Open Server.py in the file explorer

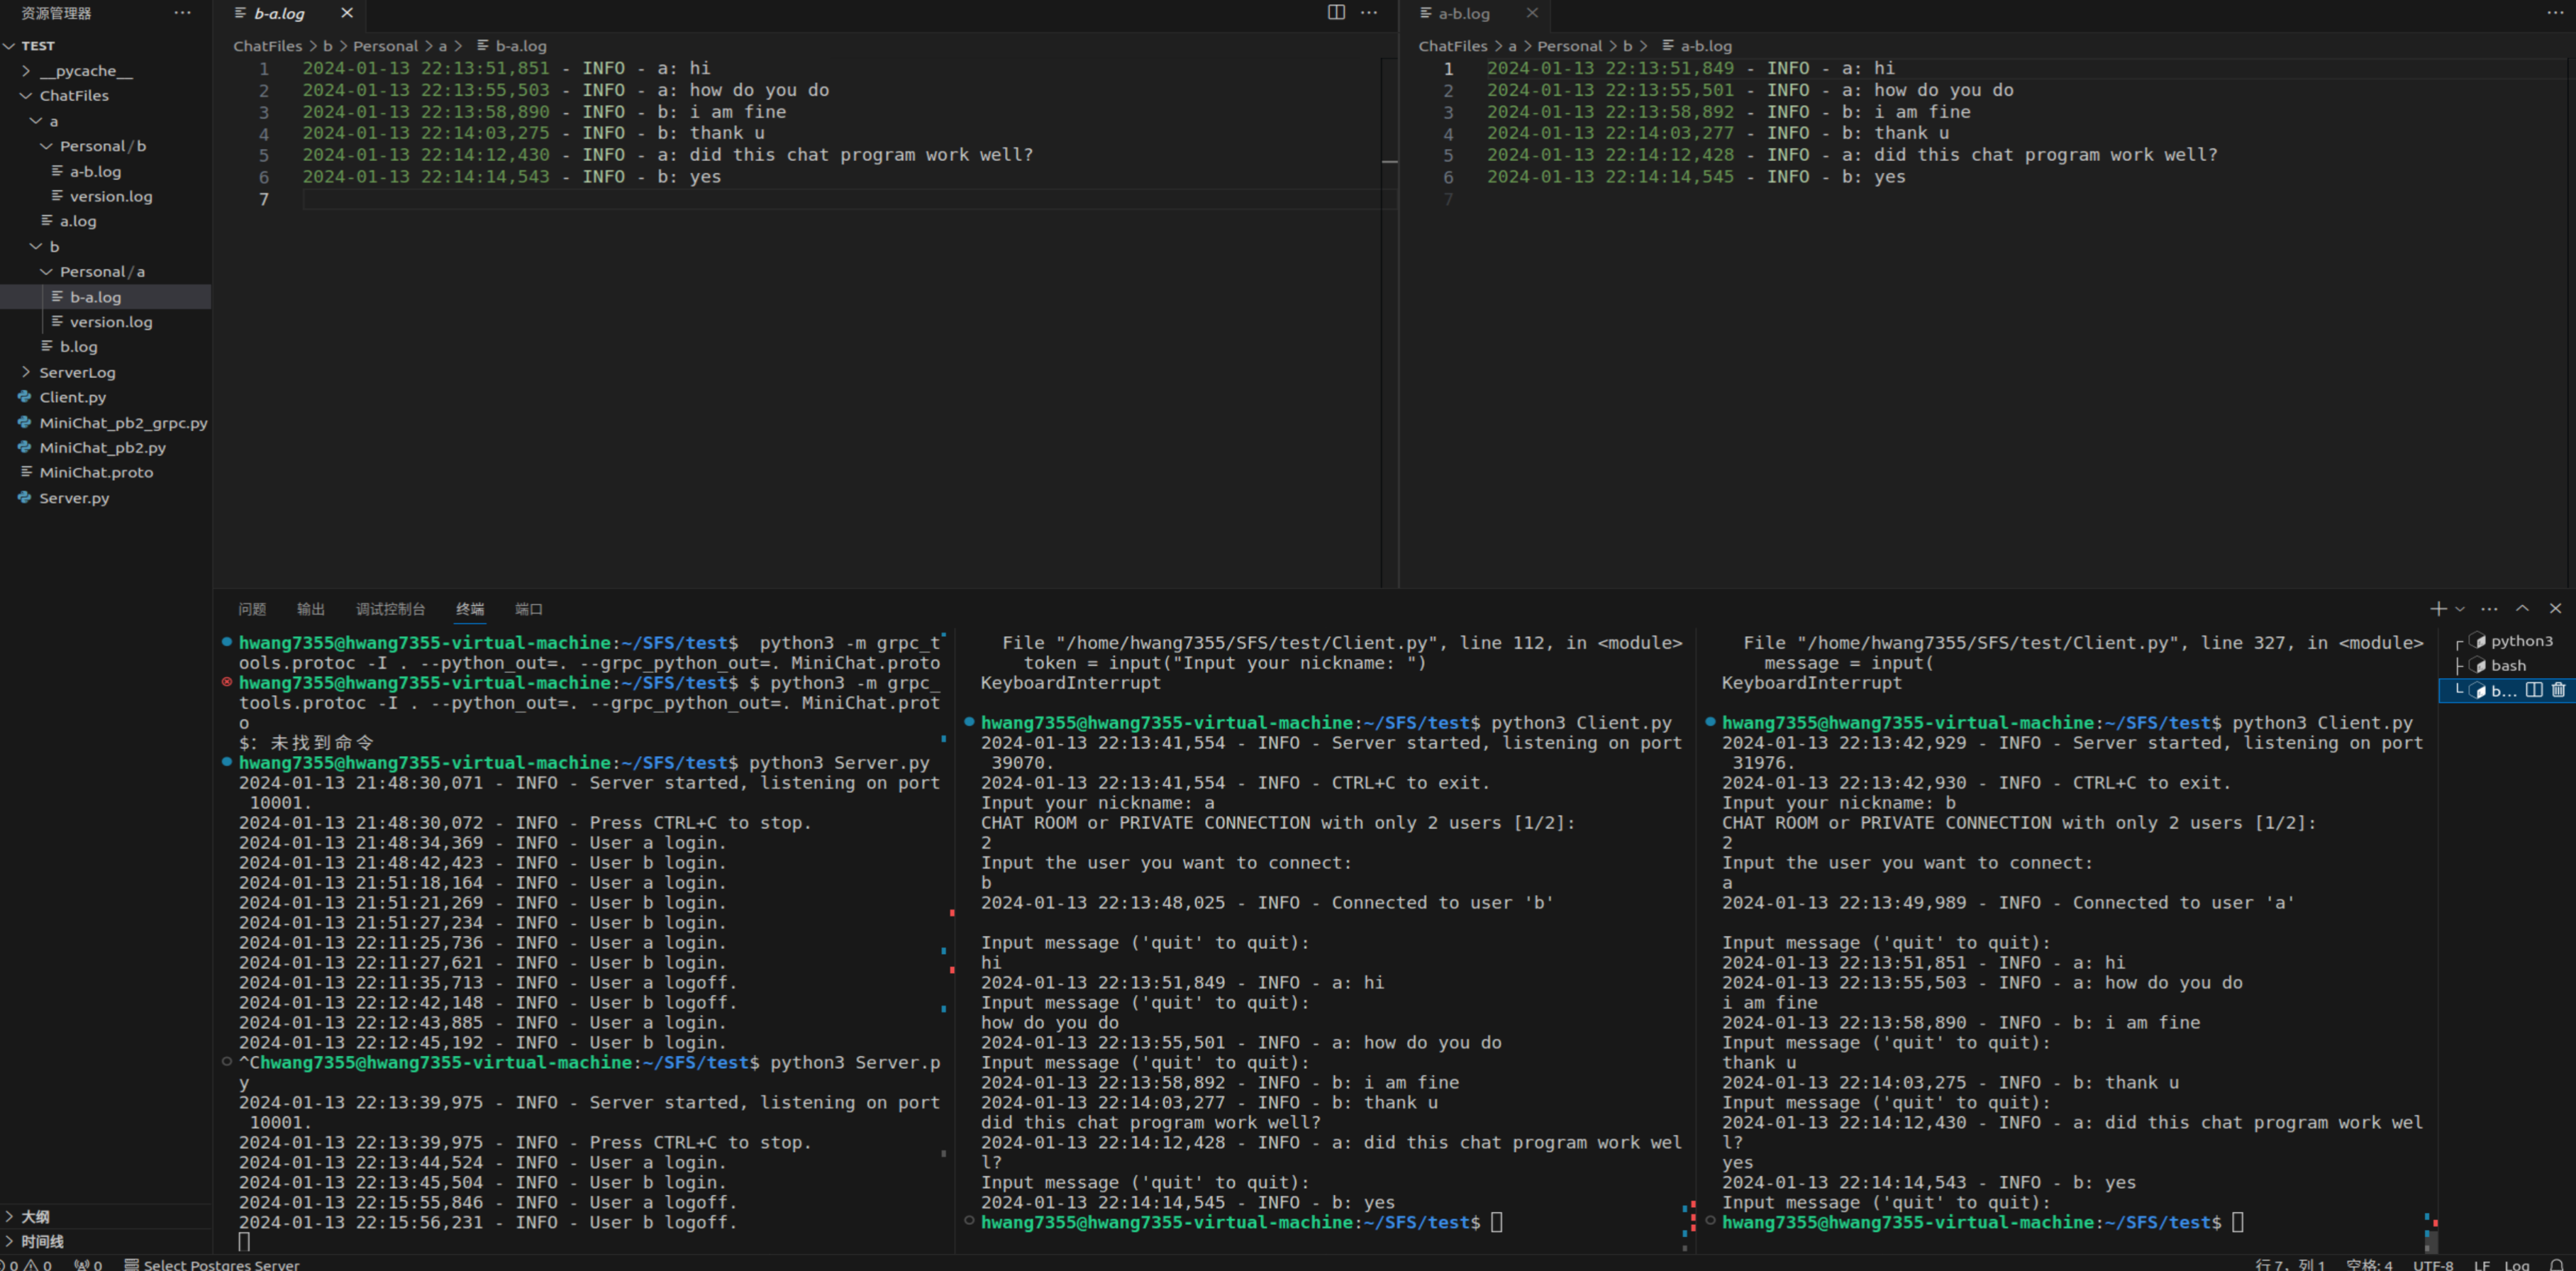[74, 498]
